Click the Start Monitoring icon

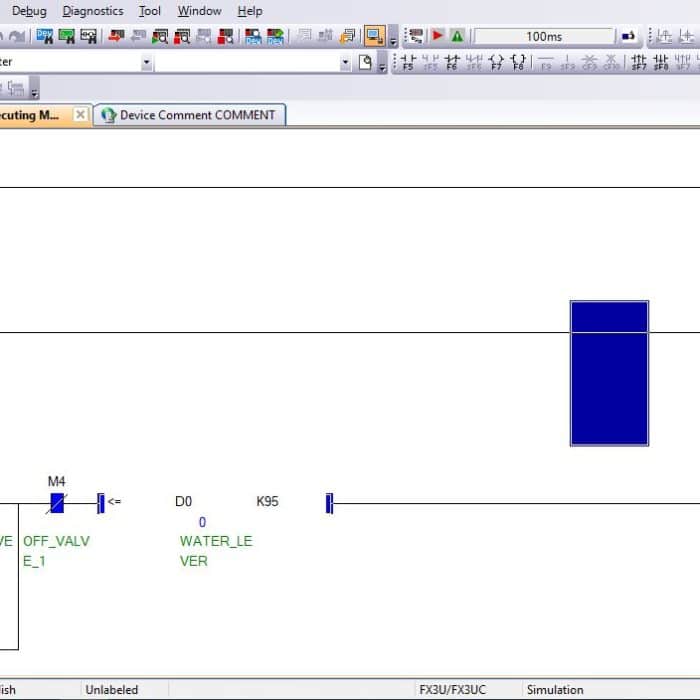[160, 36]
